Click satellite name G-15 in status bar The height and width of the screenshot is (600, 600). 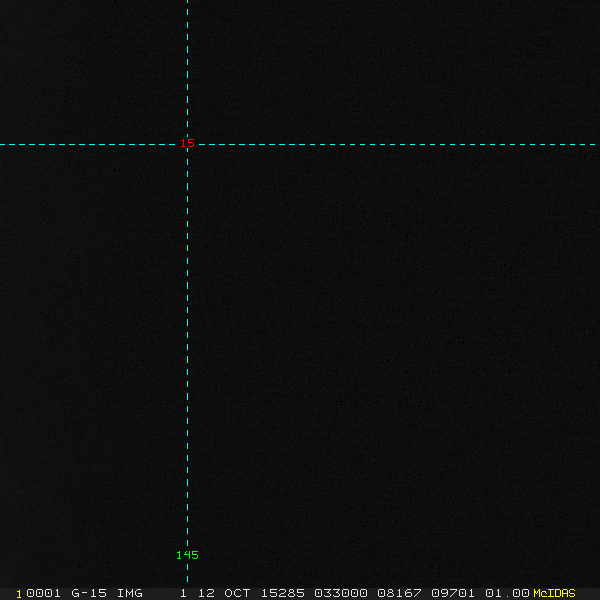(89, 593)
